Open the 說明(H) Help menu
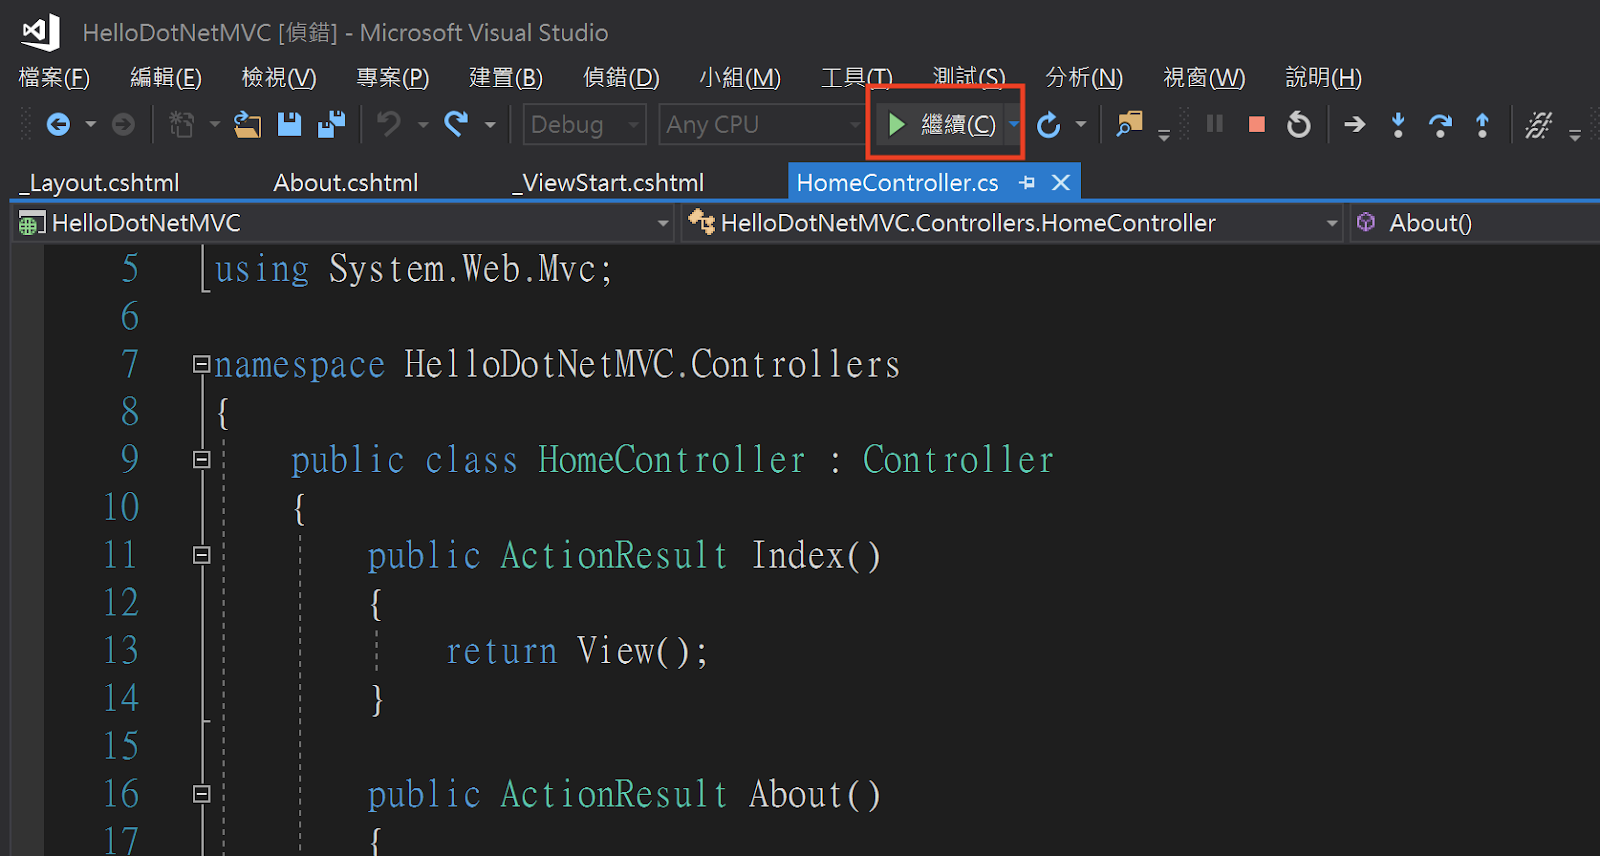 pyautogui.click(x=1323, y=77)
